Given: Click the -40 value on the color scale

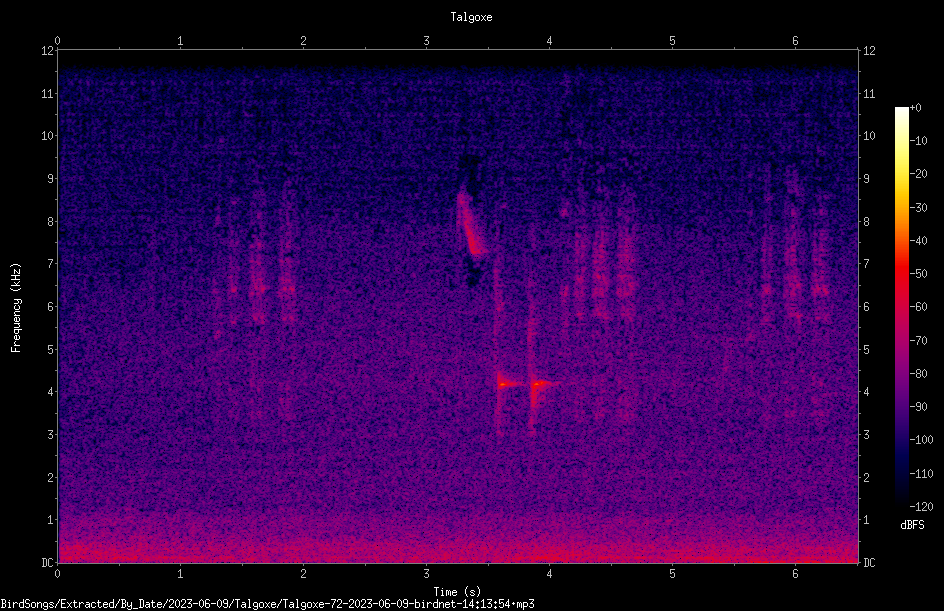Looking at the screenshot, I should click(919, 241).
